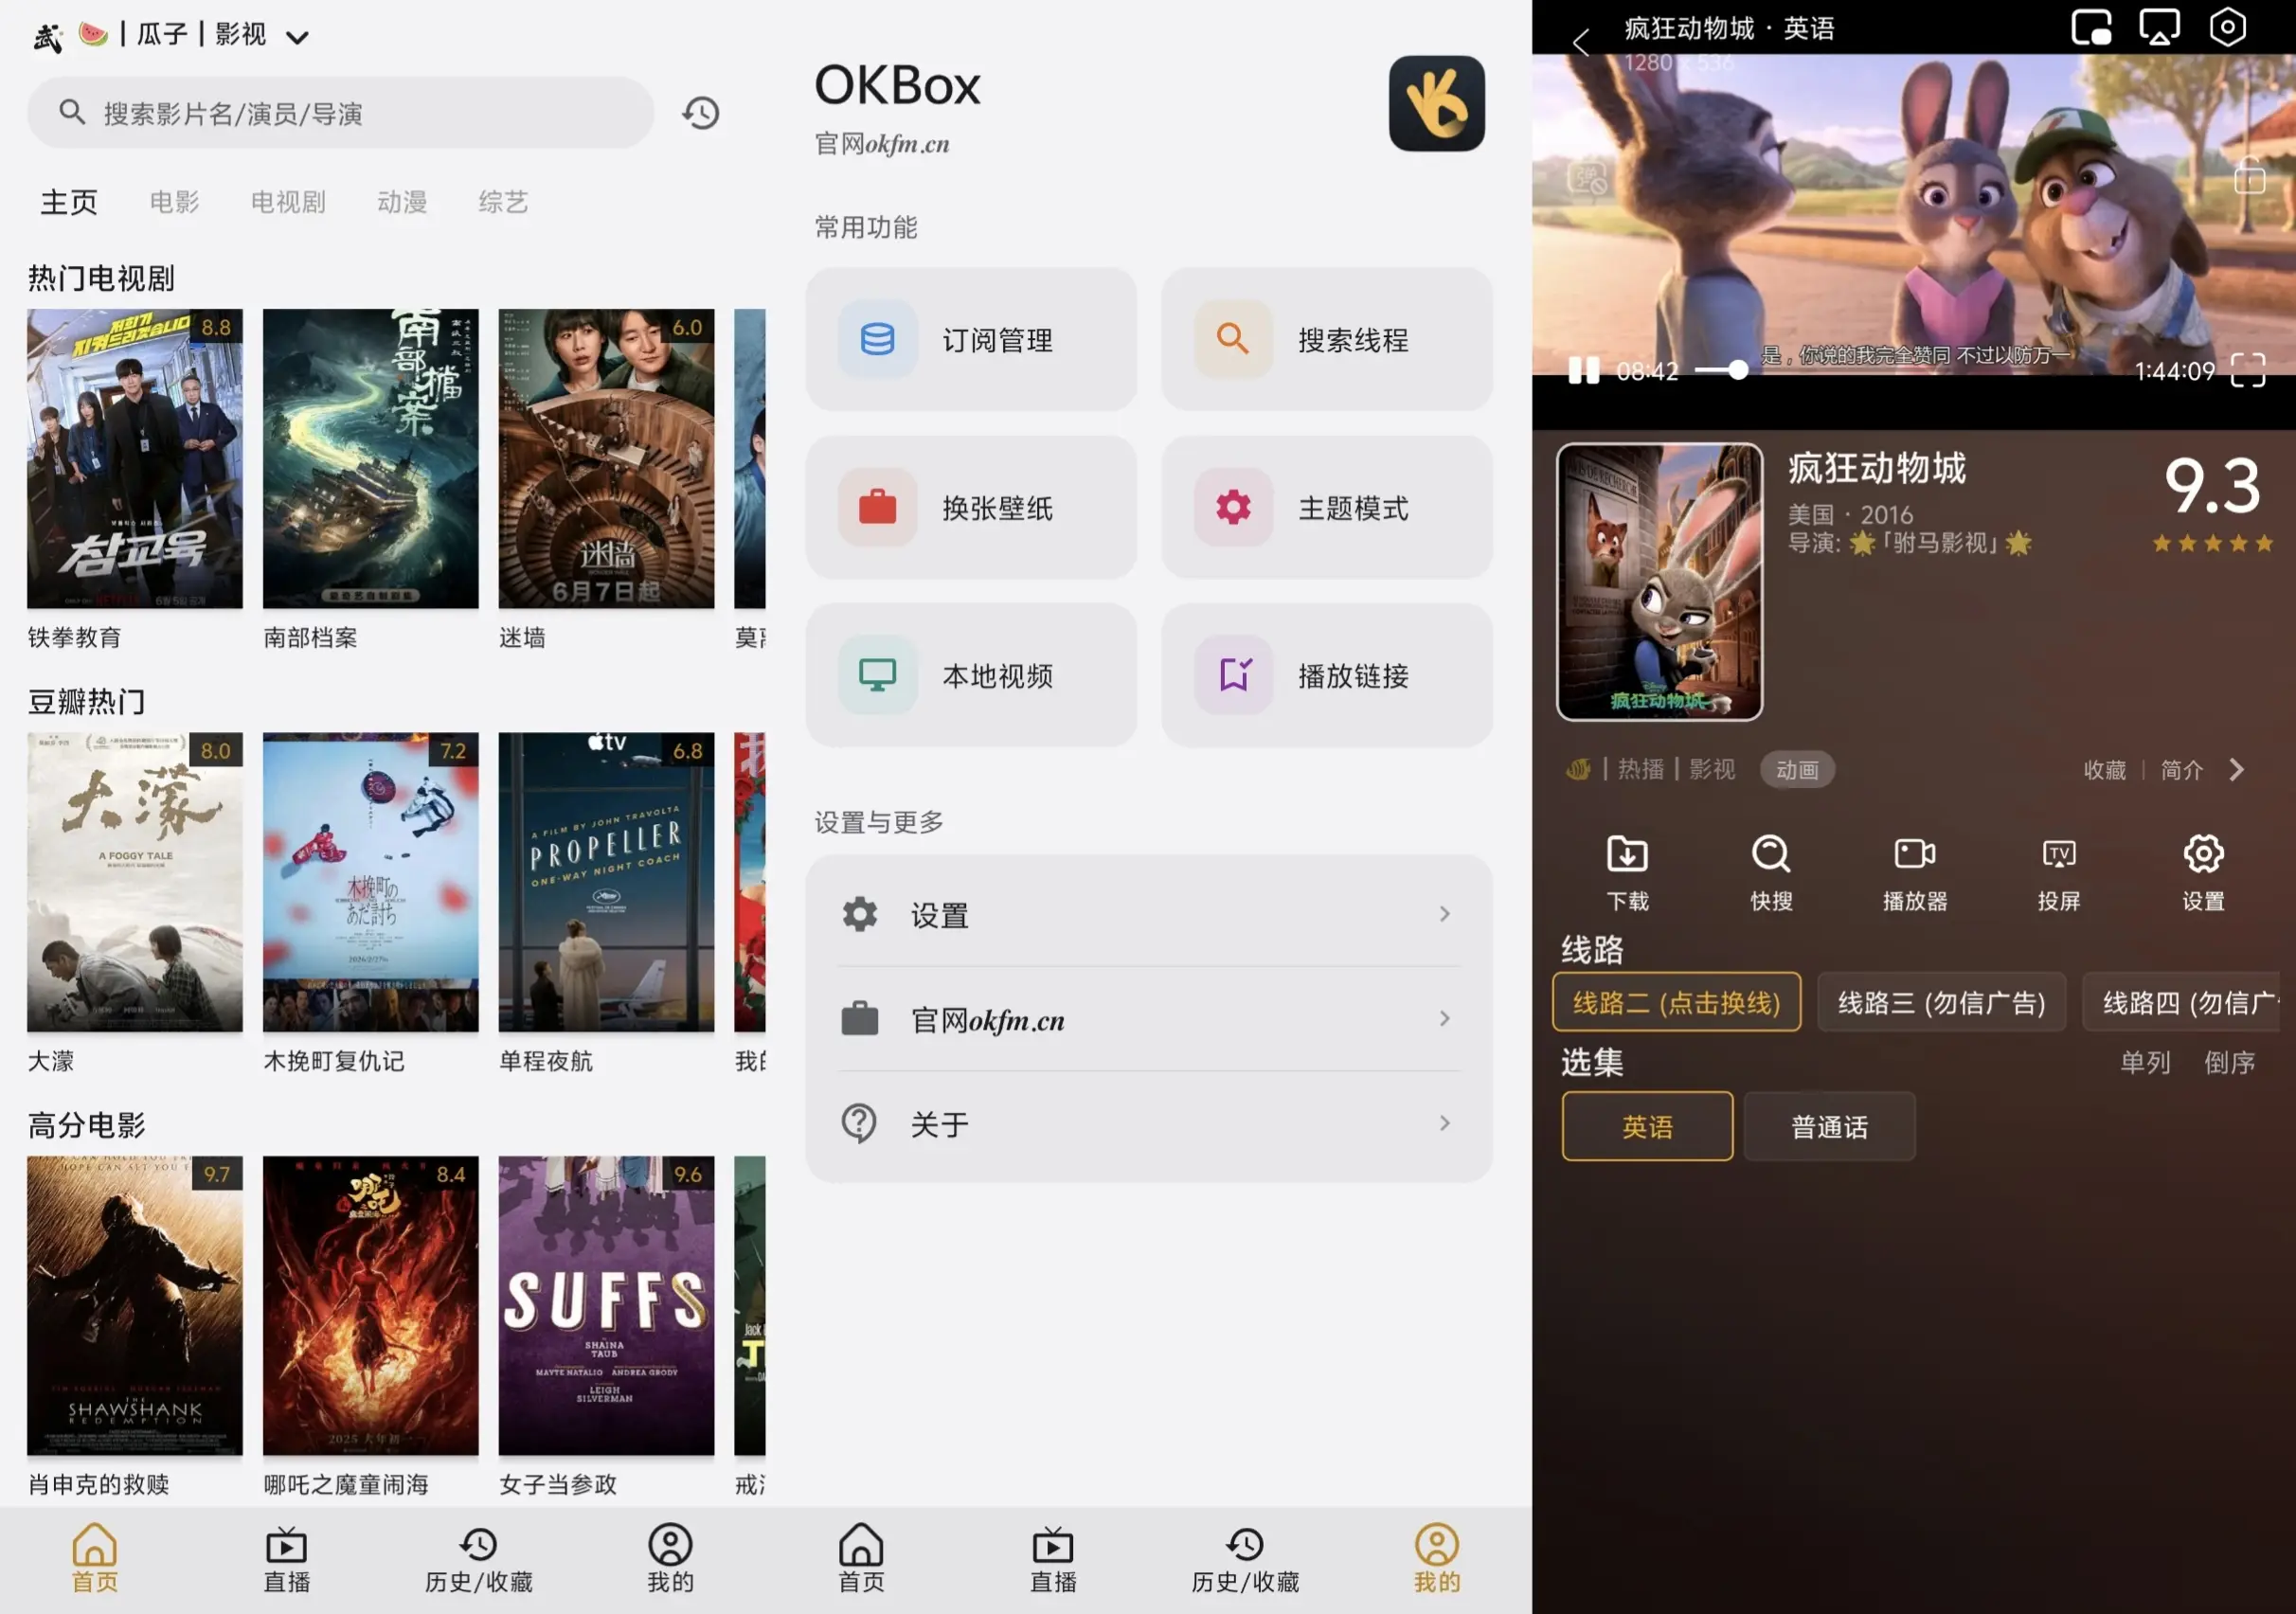Switch to the 电影 tab
The height and width of the screenshot is (1614, 2296).
174,202
